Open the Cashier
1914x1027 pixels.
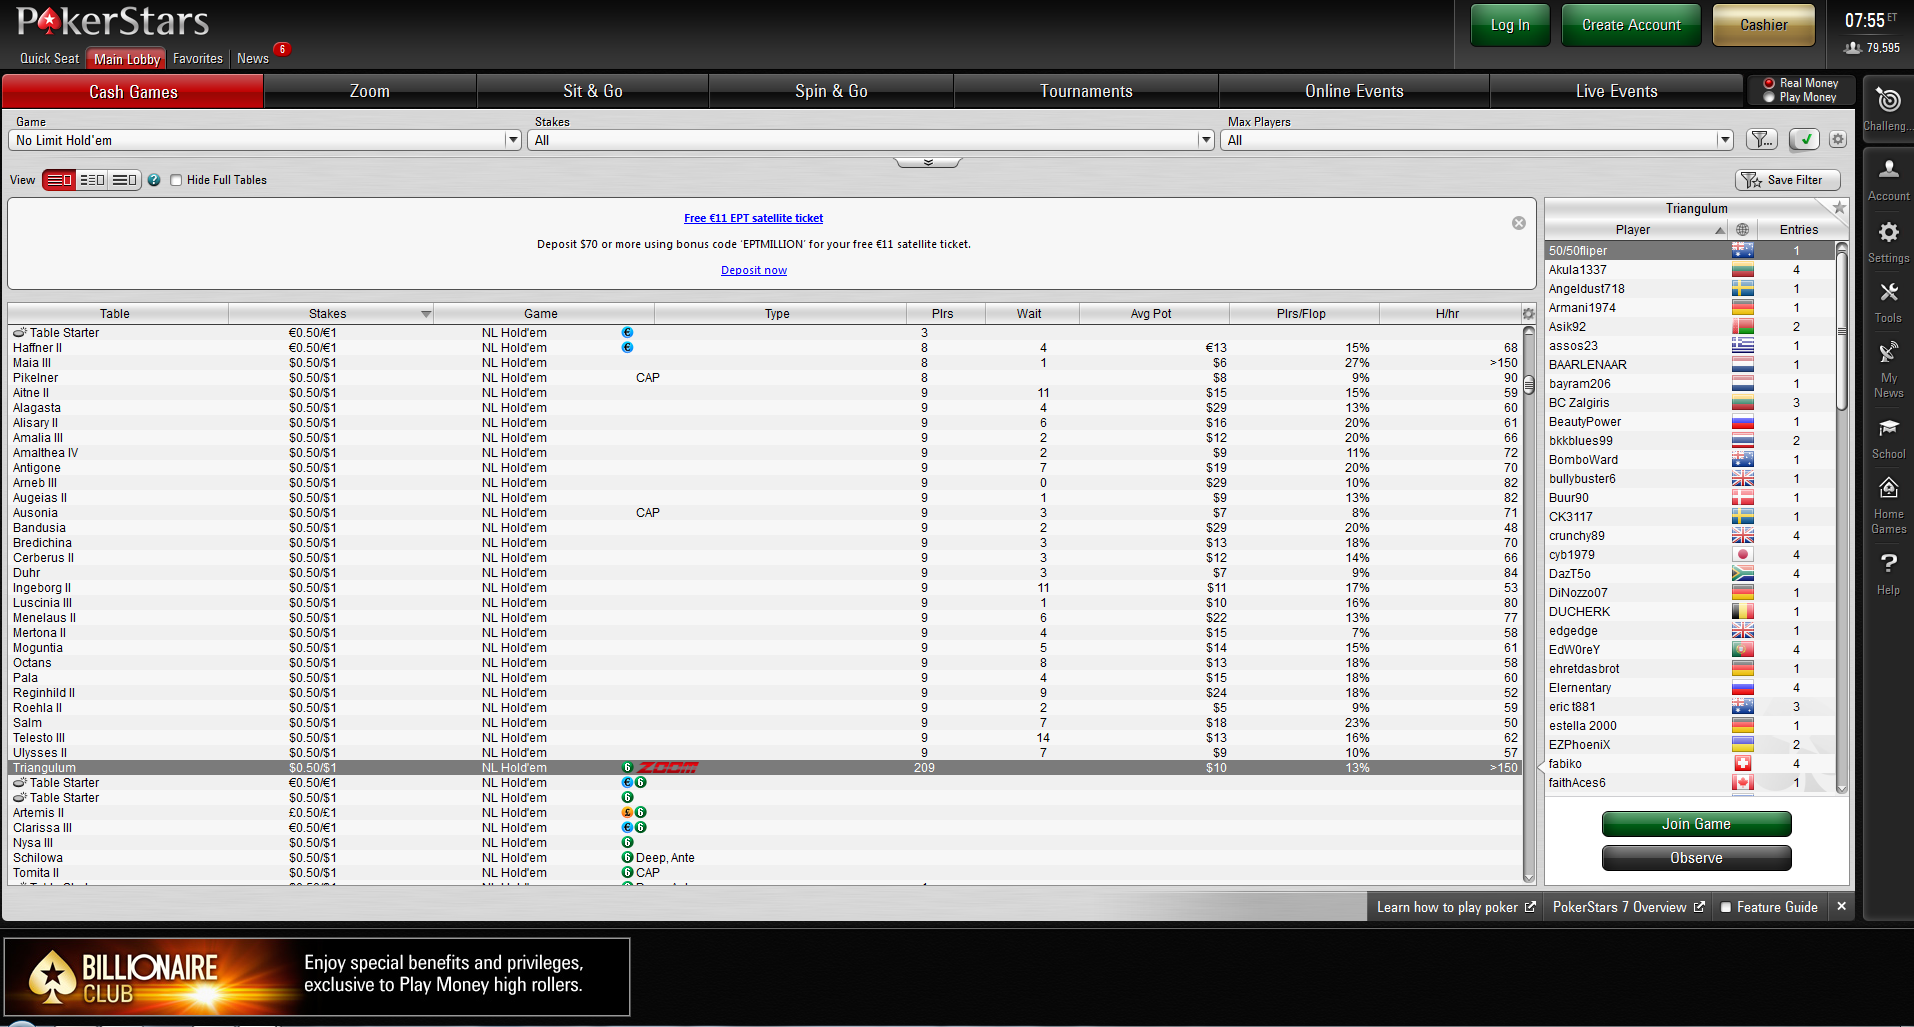(1764, 25)
